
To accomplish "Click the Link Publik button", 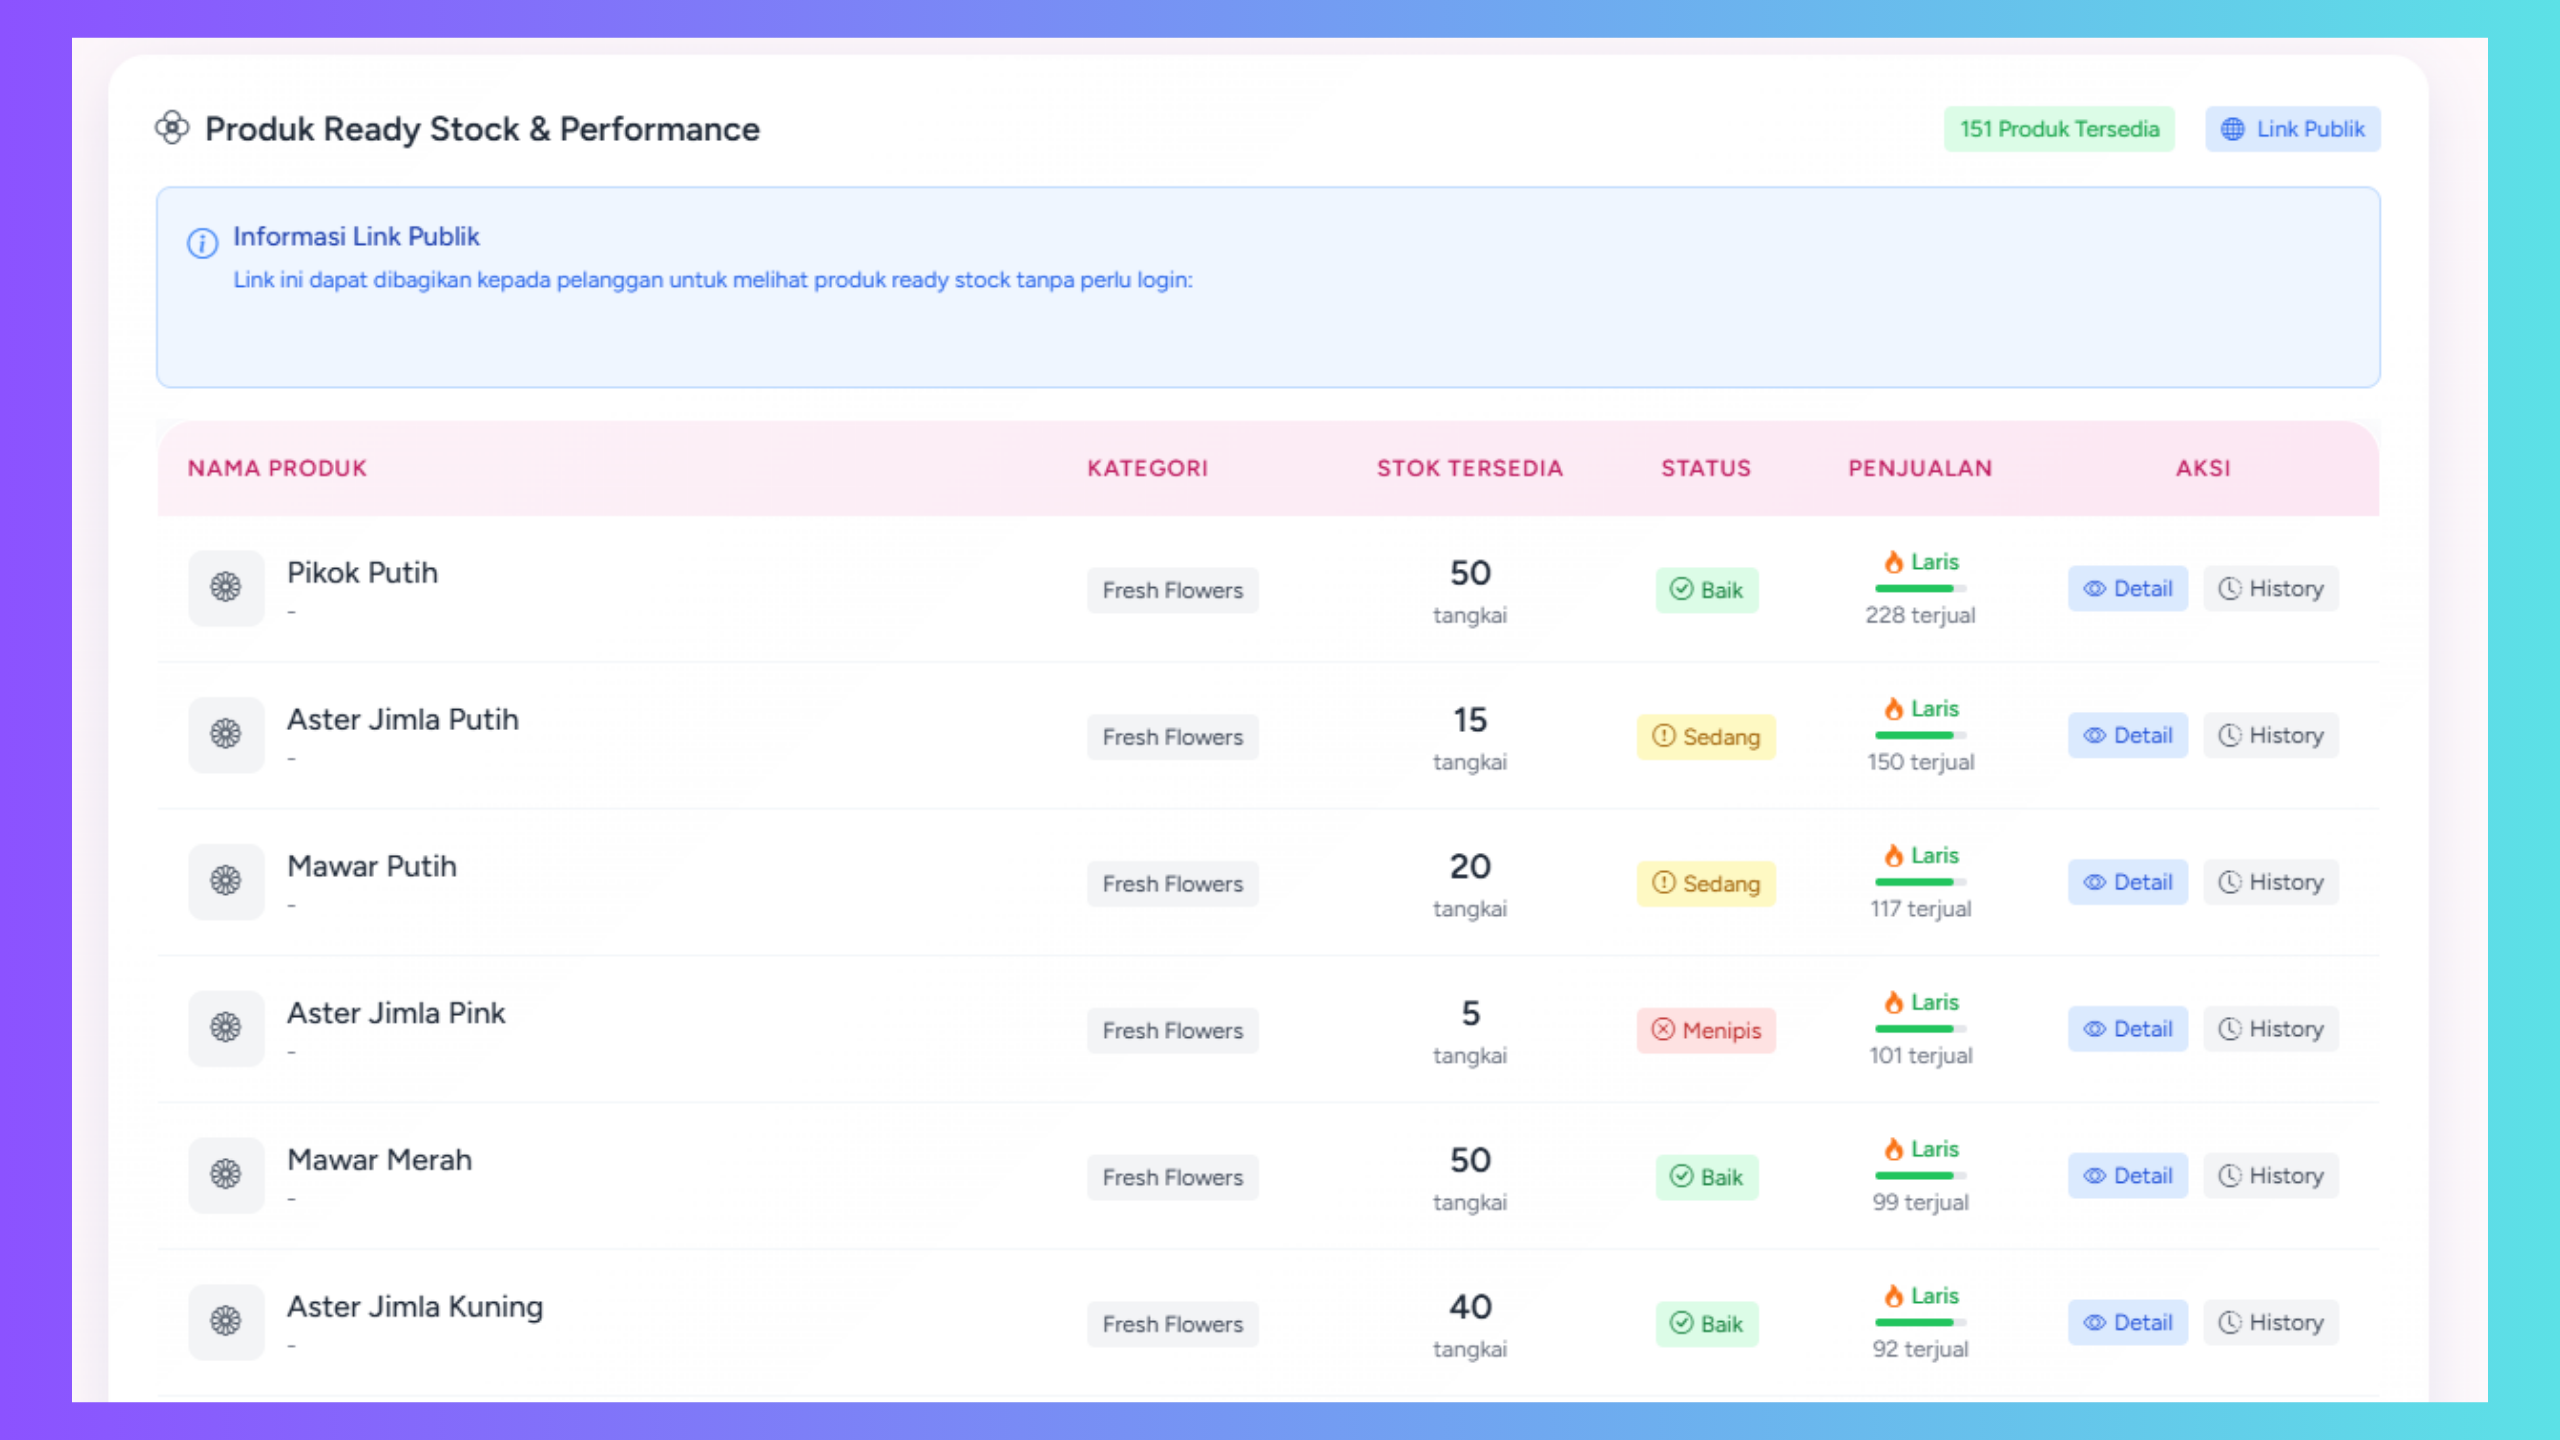I will (2292, 128).
